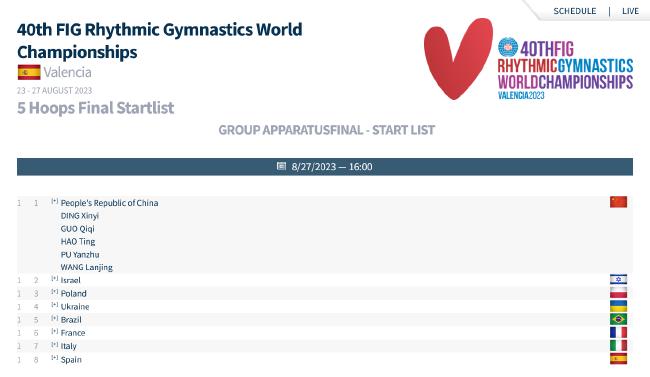Click the Ukraine flag icon
650x377 pixels.
click(x=618, y=306)
